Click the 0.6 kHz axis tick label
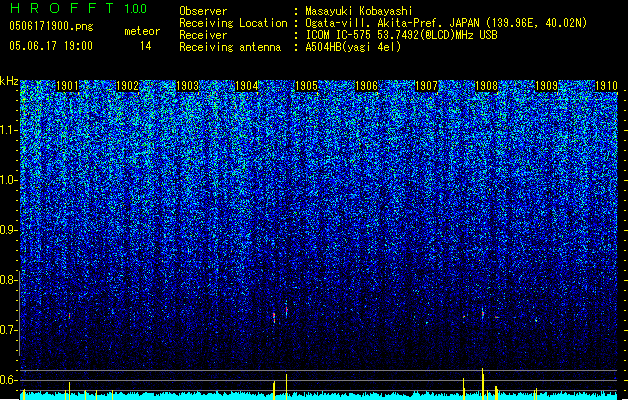This screenshot has height=400, width=629. 9,380
